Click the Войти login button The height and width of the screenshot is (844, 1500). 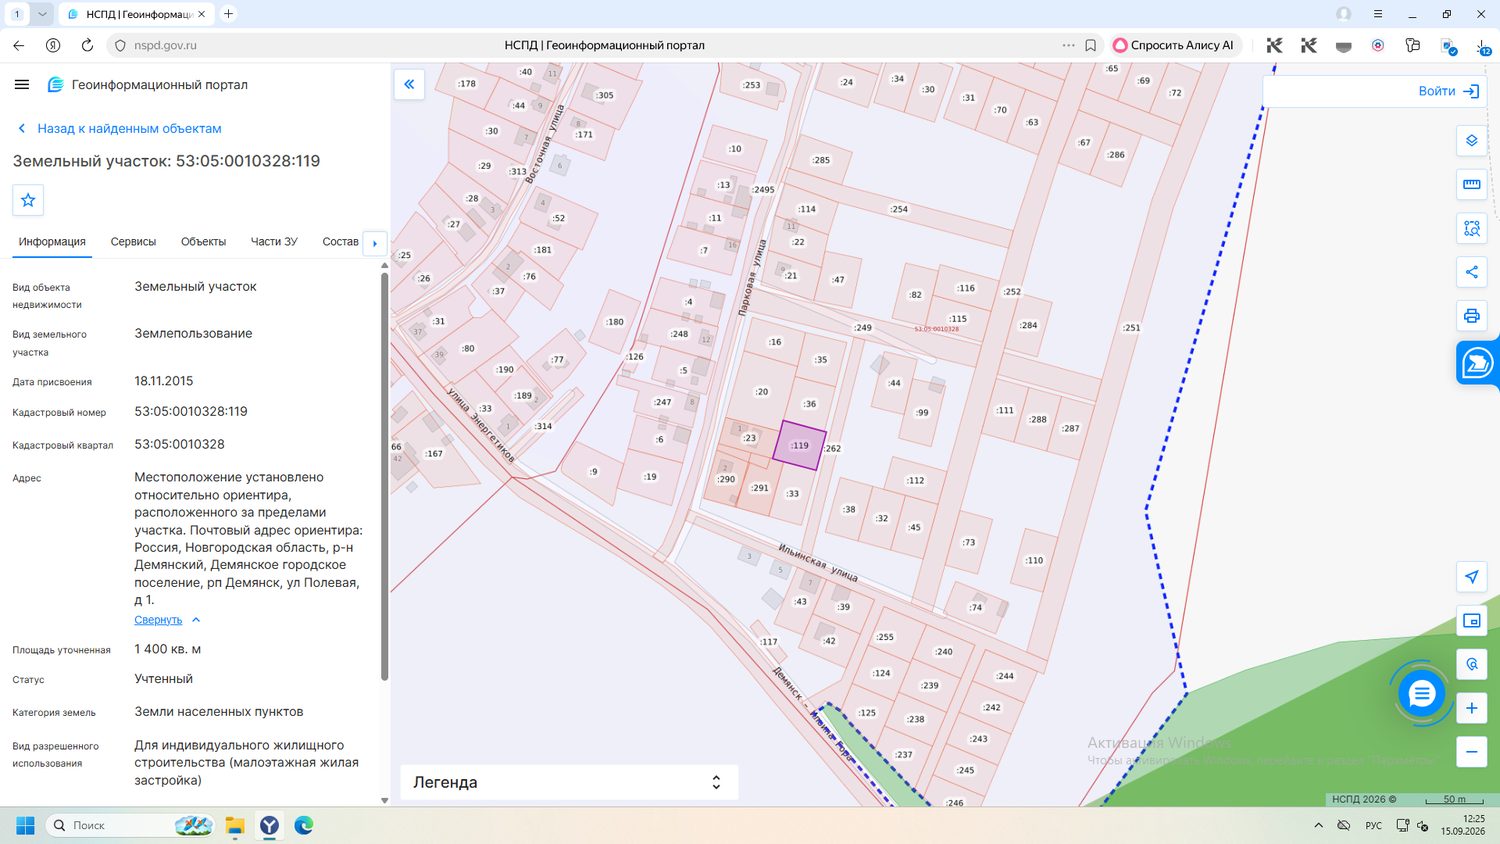coord(1448,91)
